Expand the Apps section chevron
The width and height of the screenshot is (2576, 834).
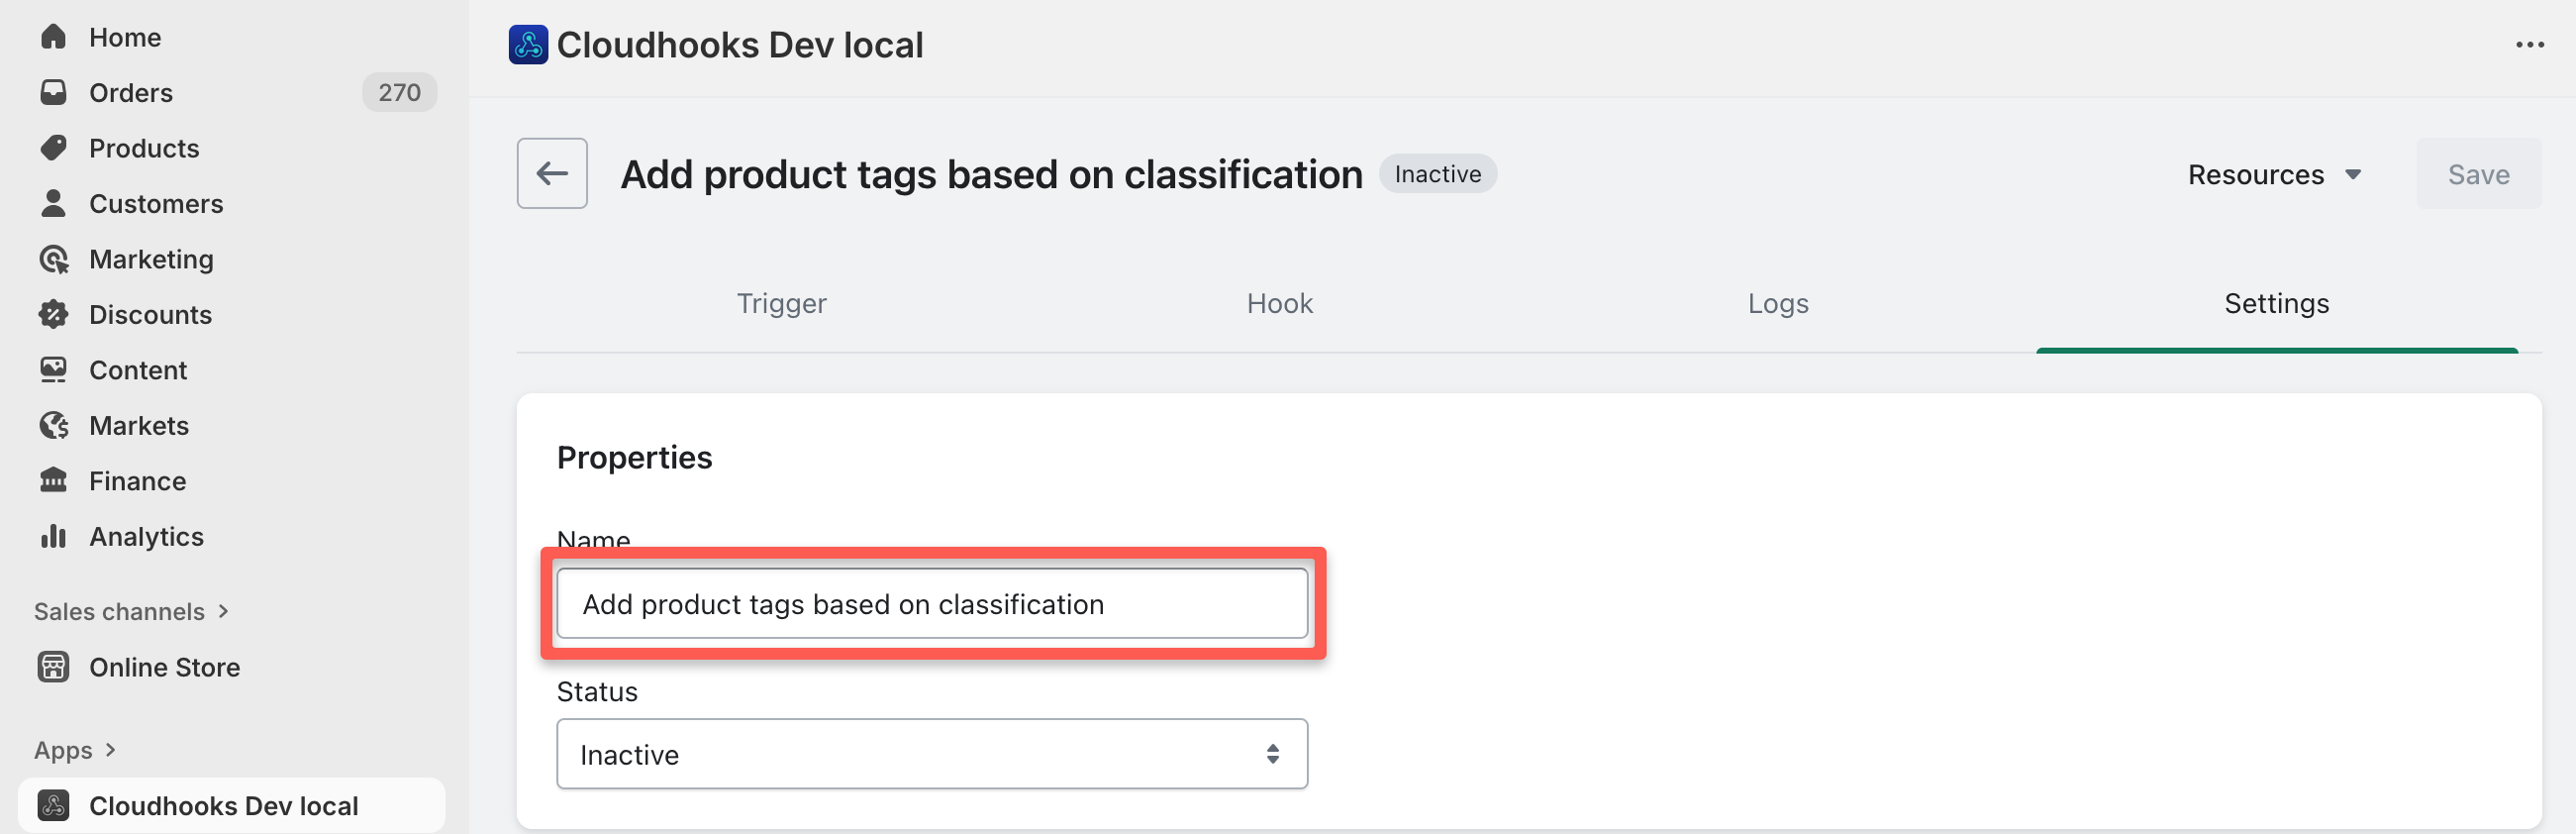[110, 750]
